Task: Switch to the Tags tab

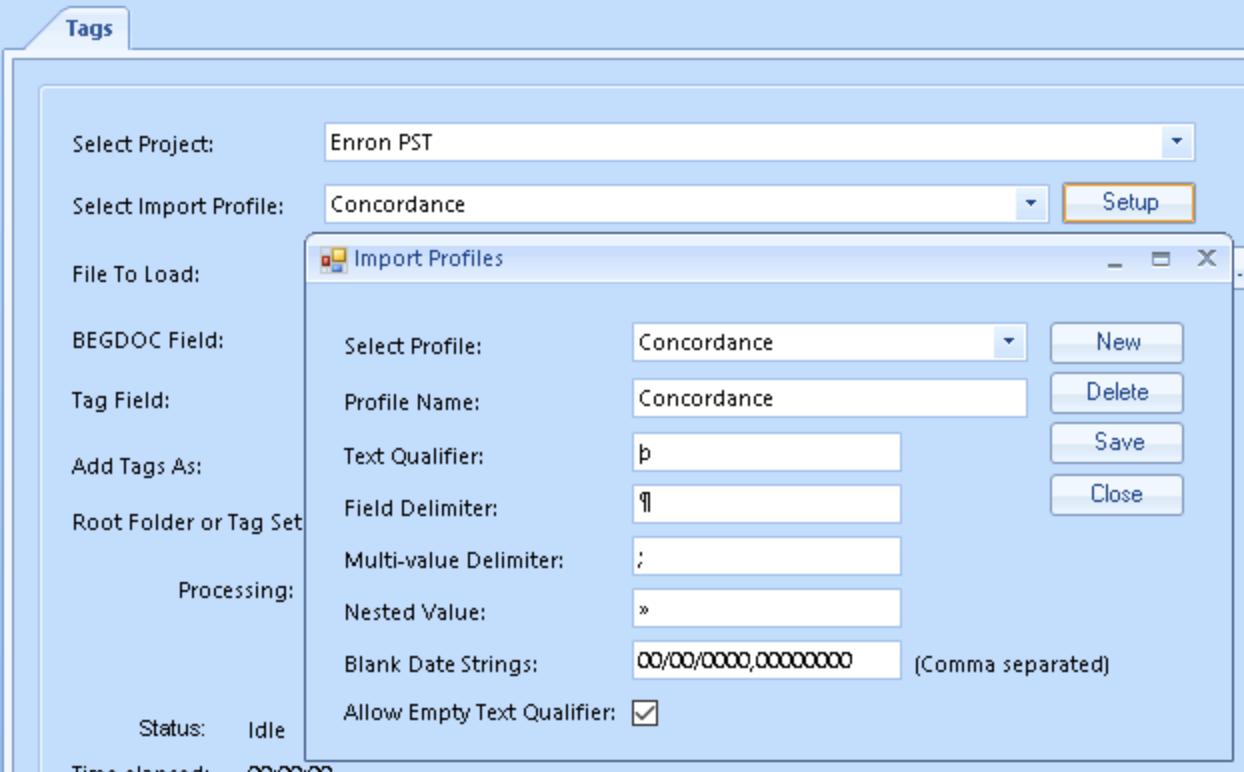Action: pyautogui.click(x=88, y=28)
